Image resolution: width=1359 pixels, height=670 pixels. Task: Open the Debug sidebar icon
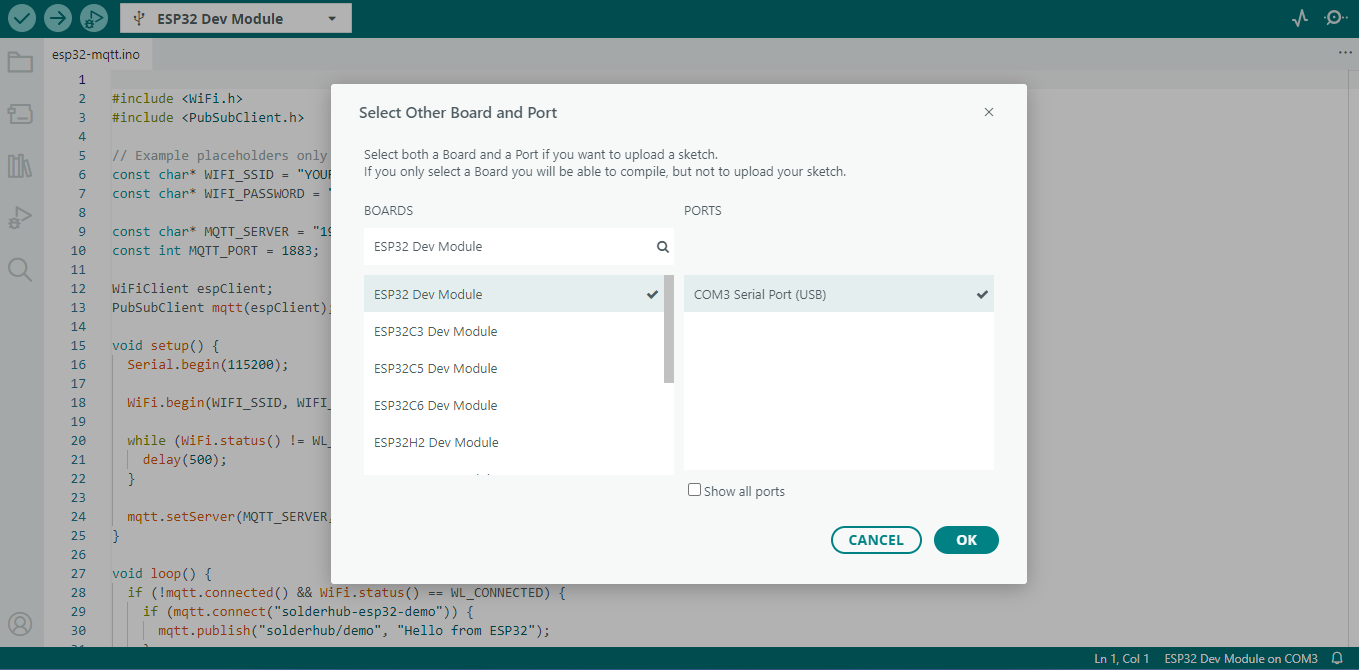click(x=20, y=217)
